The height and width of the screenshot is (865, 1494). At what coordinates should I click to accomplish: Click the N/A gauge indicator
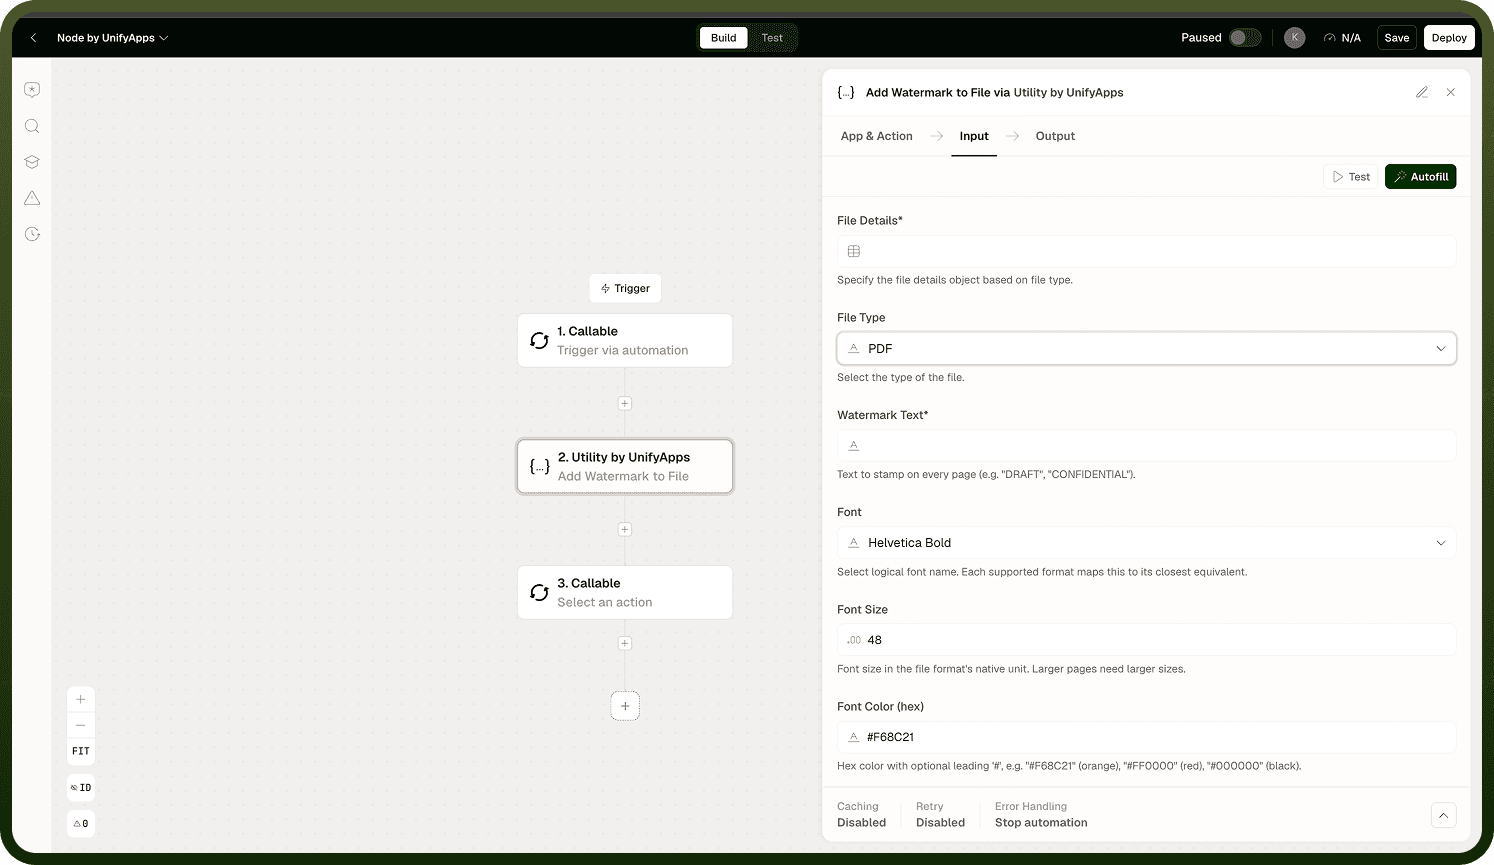pyautogui.click(x=1342, y=38)
